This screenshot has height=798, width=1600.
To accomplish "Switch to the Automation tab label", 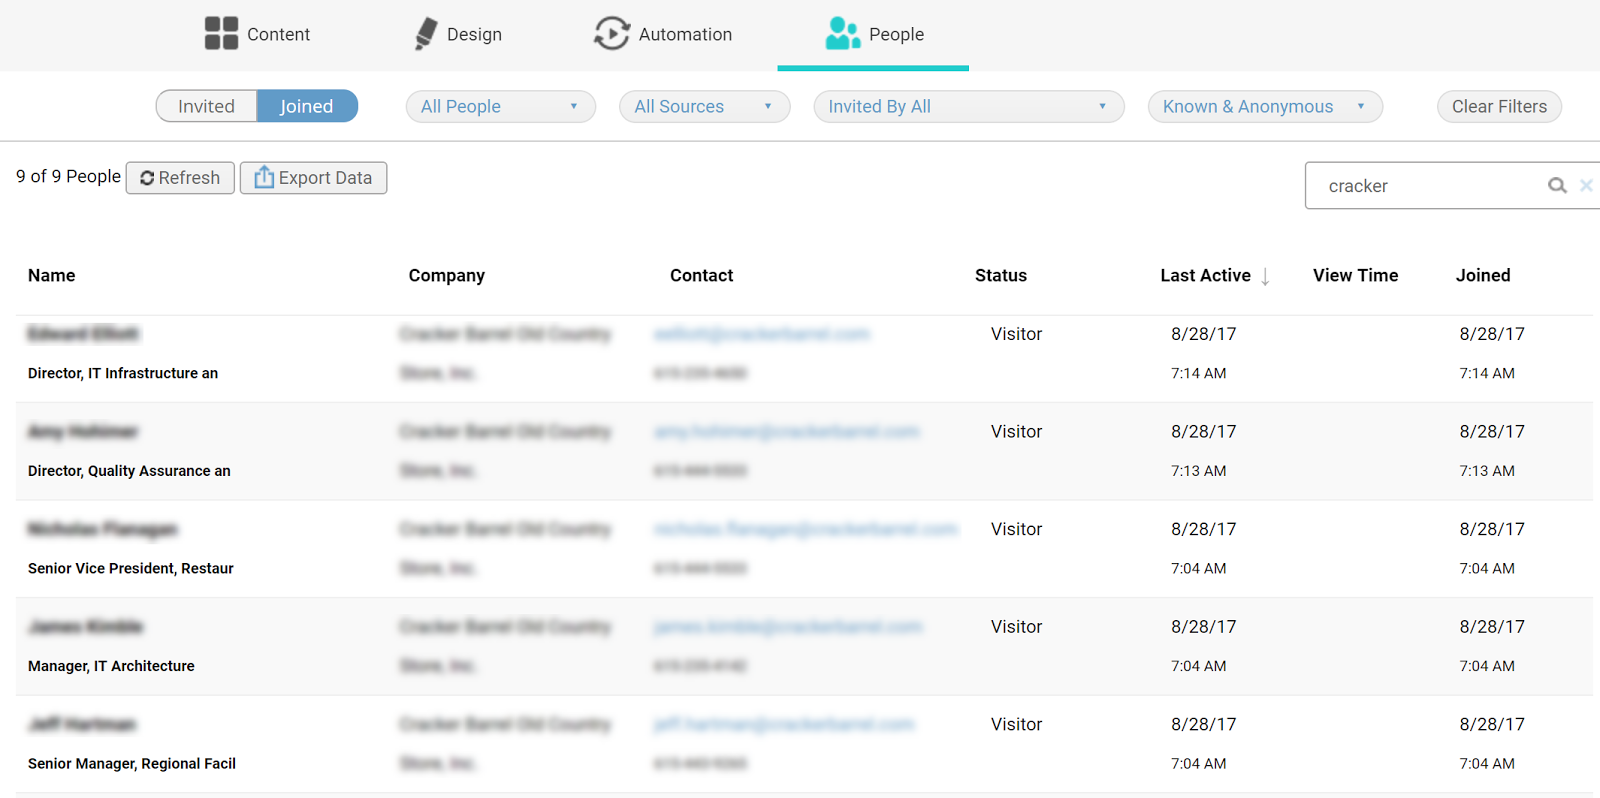I will pos(685,34).
